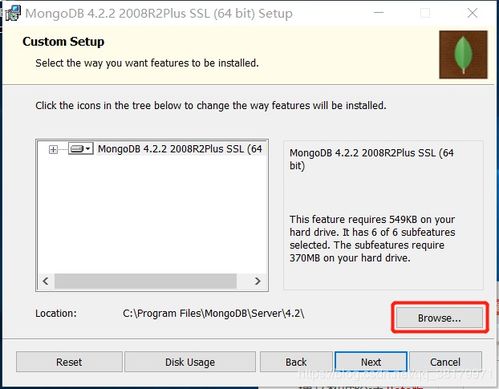Click the 'Custom Setup' heading
The width and height of the screenshot is (499, 389).
click(63, 42)
